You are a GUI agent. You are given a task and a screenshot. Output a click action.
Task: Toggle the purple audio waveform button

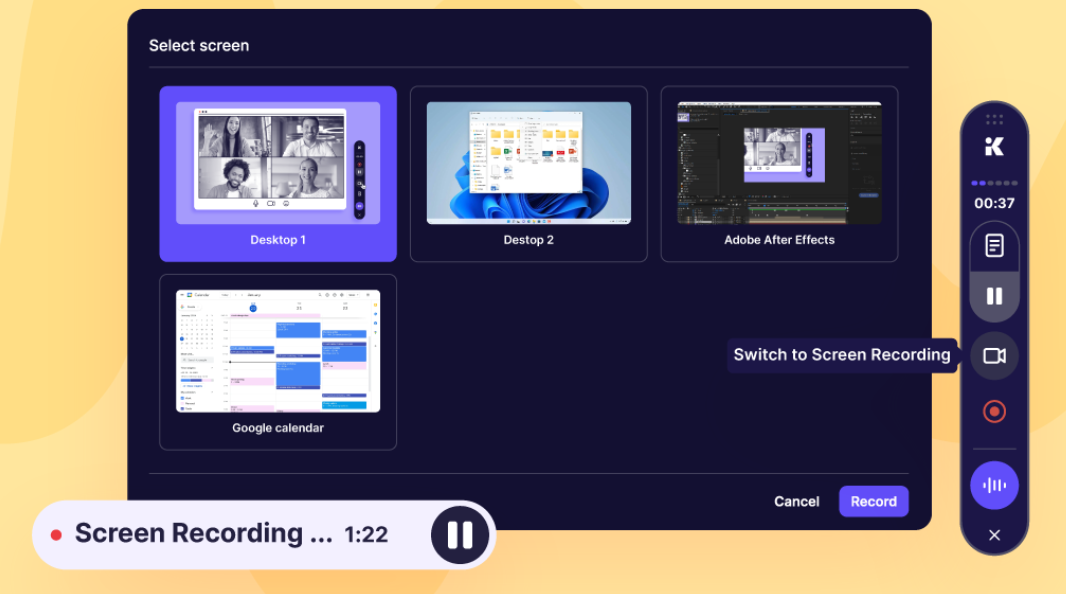994,485
